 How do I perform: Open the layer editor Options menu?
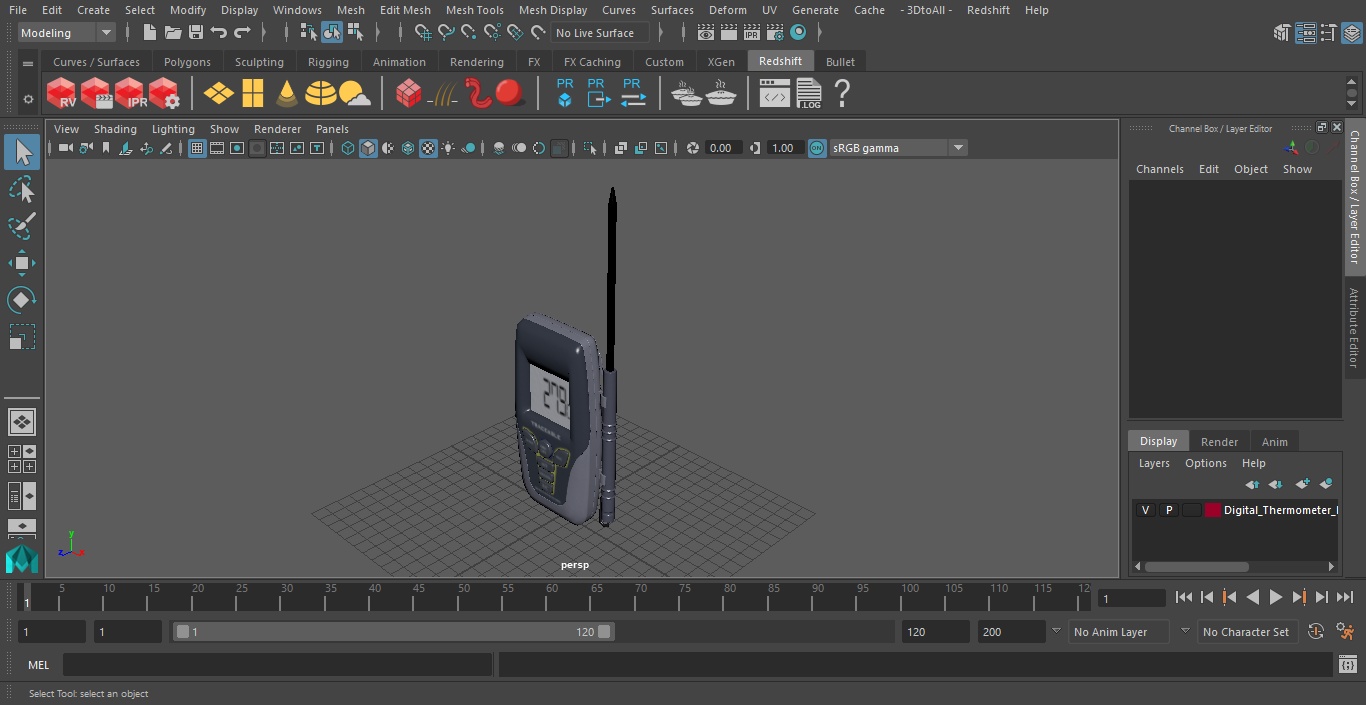click(1205, 463)
